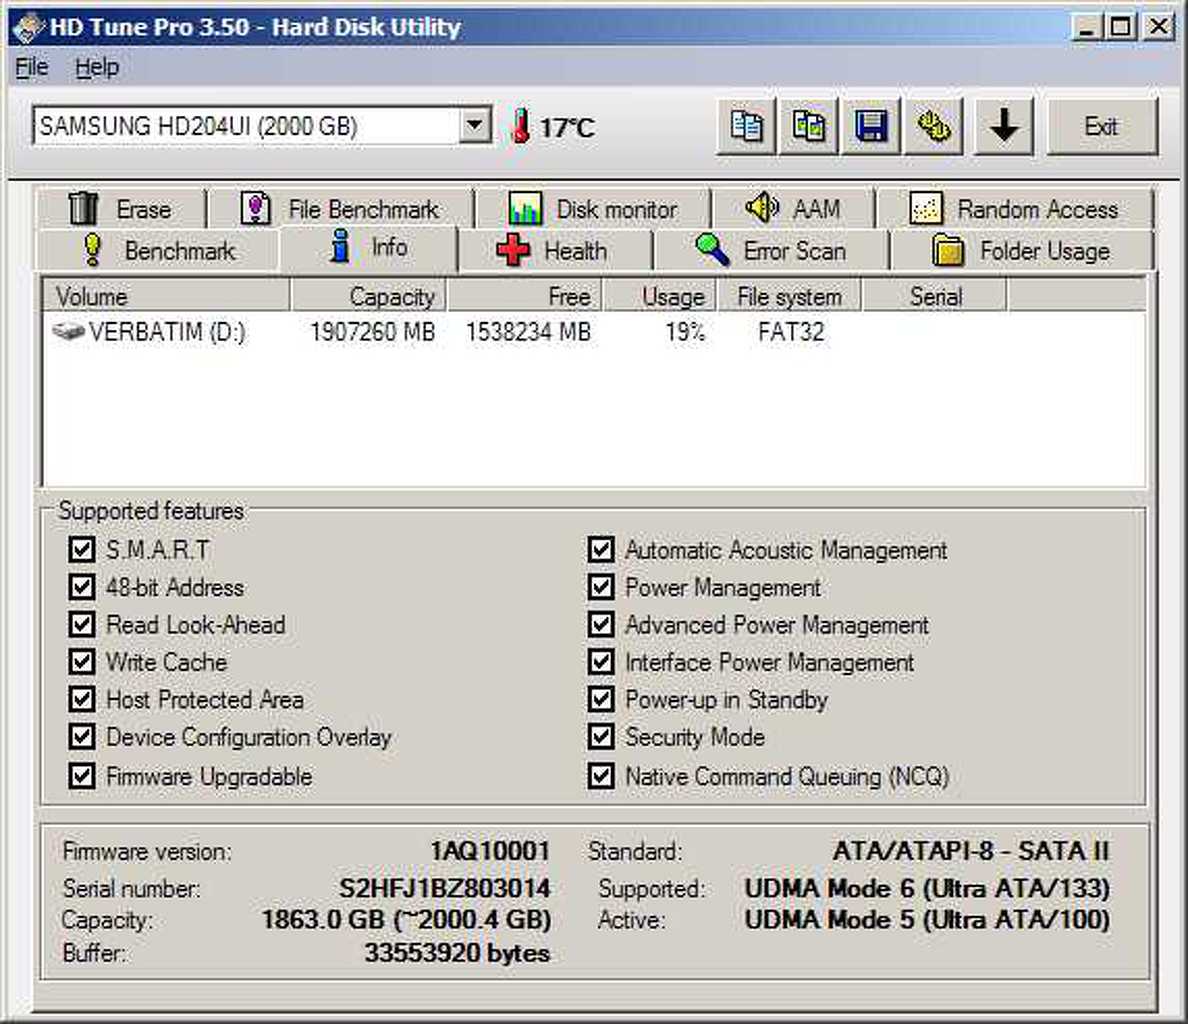Switch to the Error Scan tab
Image resolution: width=1188 pixels, height=1024 pixels.
(x=771, y=250)
